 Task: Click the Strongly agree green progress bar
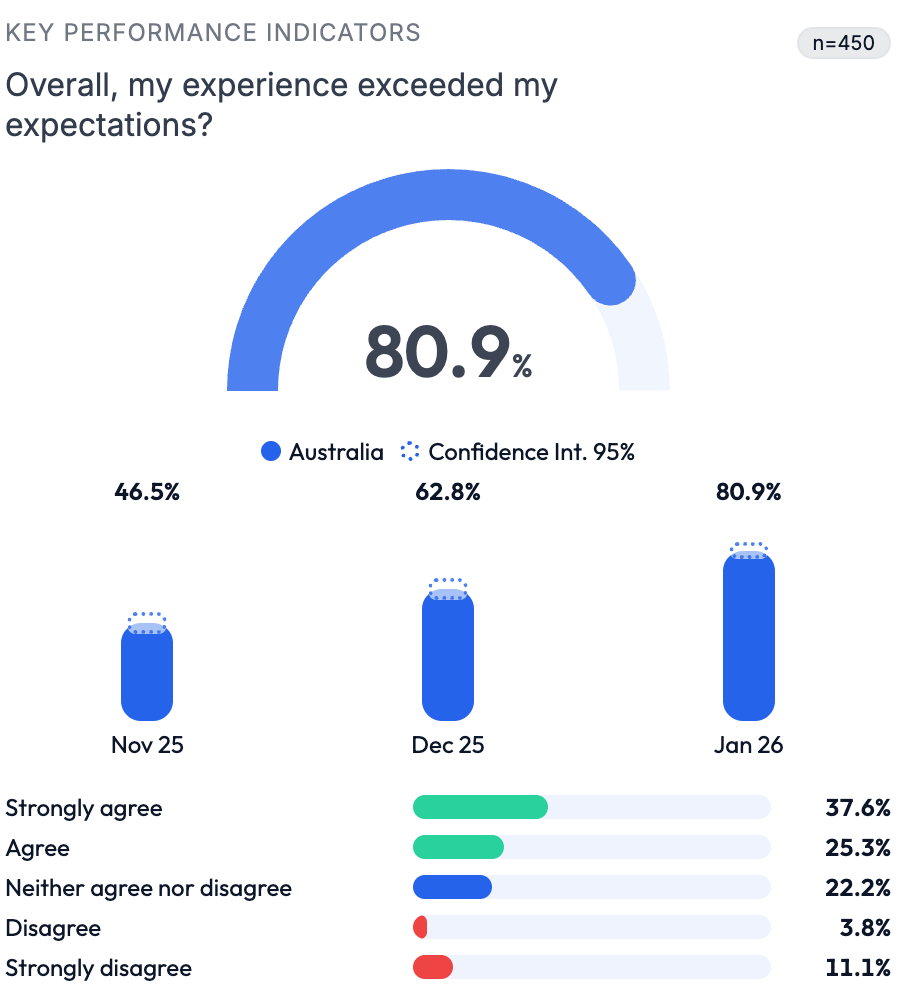pyautogui.click(x=480, y=807)
